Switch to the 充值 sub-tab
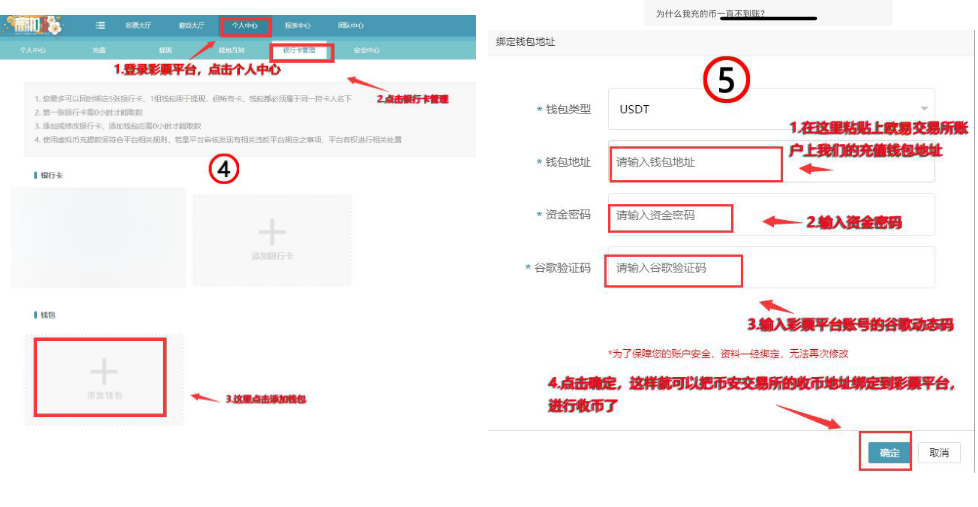Viewport: 978px width, 507px height. (99, 49)
